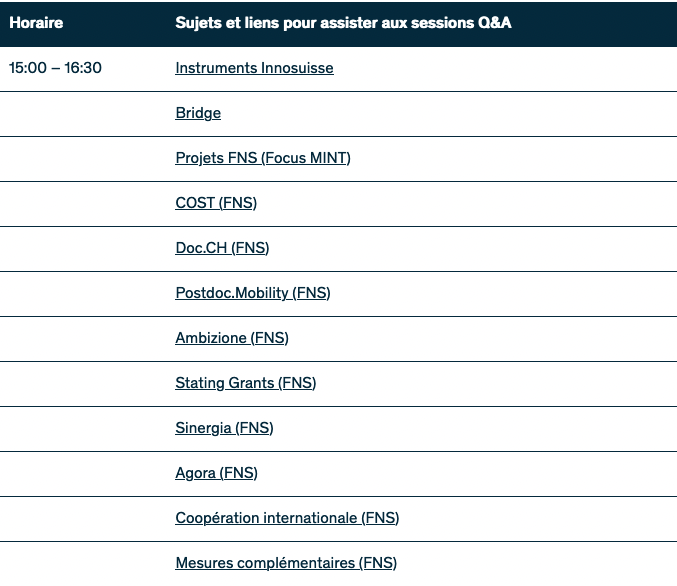The height and width of the screenshot is (586, 677).
Task: Click the Horaire column header
Action: [36, 23]
